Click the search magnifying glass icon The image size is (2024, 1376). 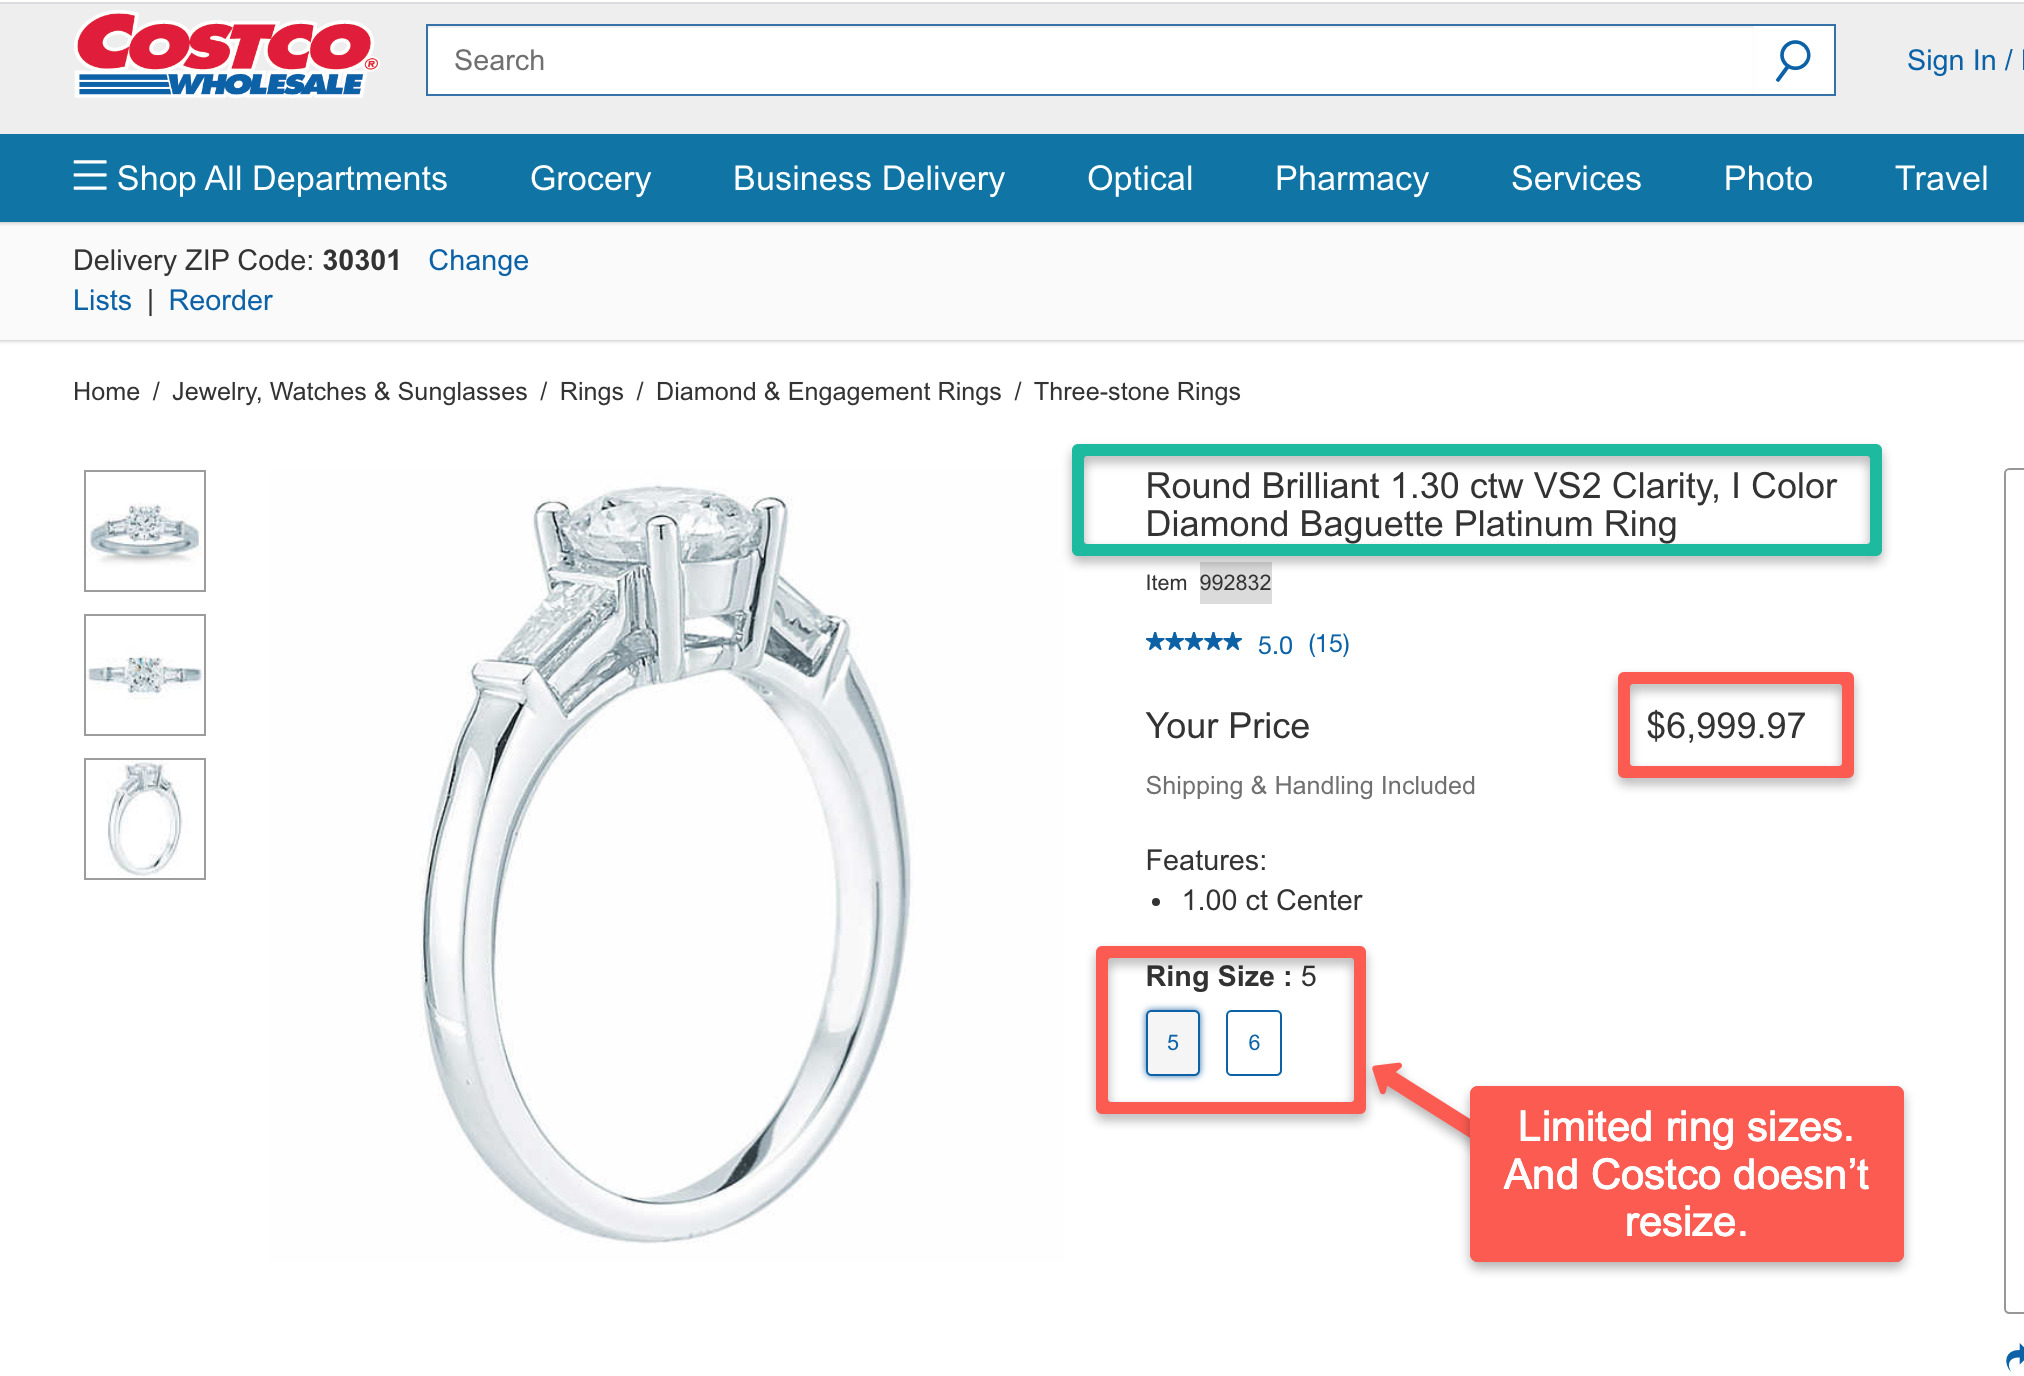click(x=1792, y=60)
